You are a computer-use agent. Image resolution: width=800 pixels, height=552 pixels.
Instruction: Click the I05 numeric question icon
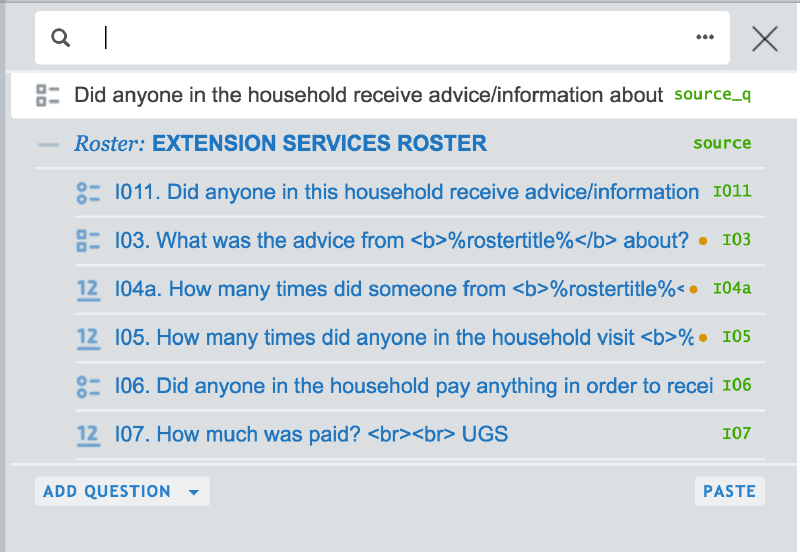(88, 337)
